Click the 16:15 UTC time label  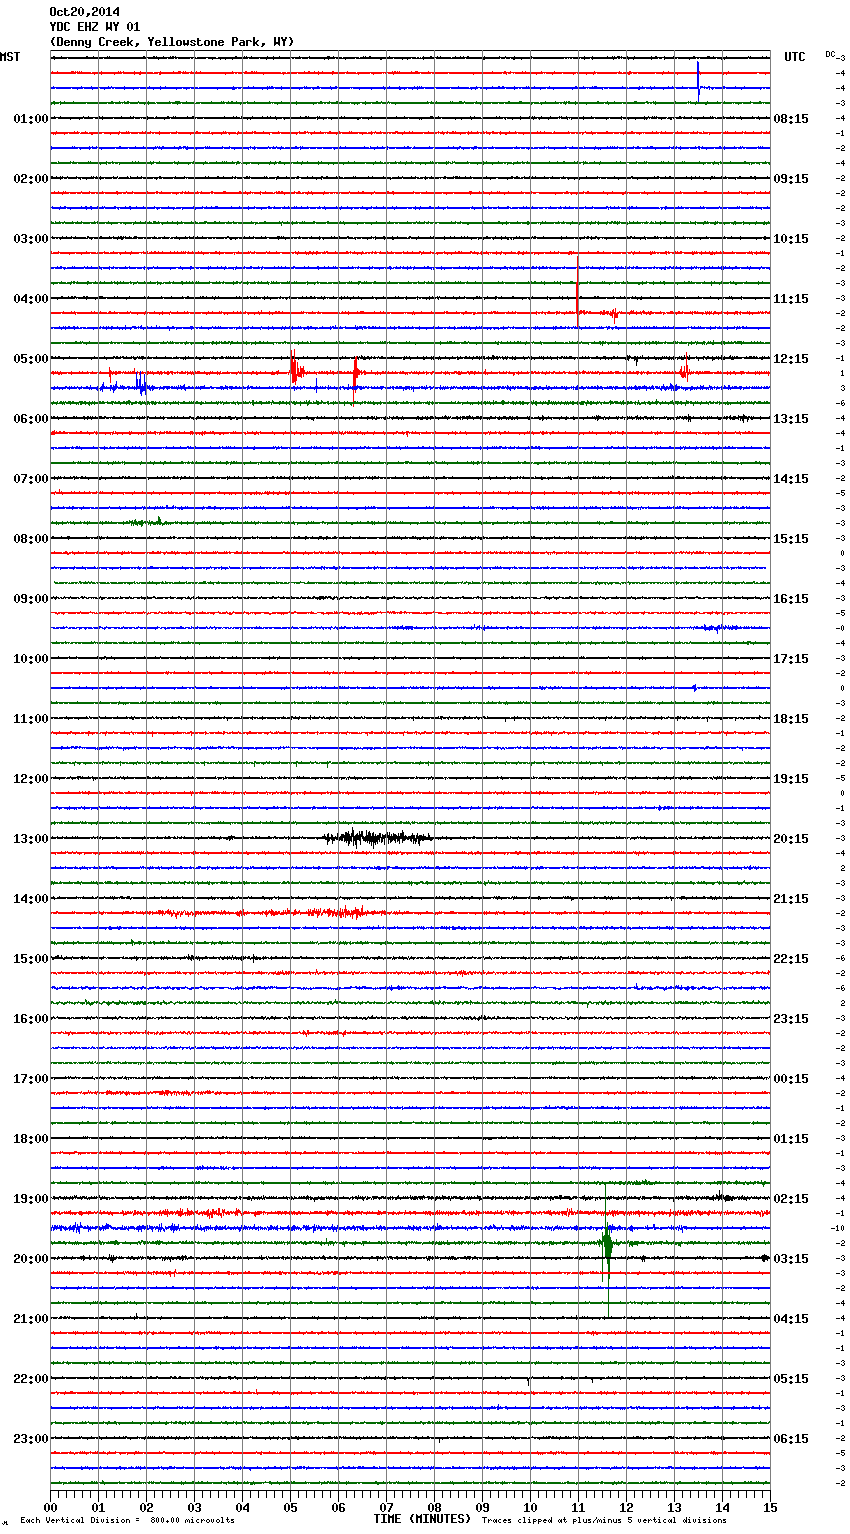[x=791, y=599]
